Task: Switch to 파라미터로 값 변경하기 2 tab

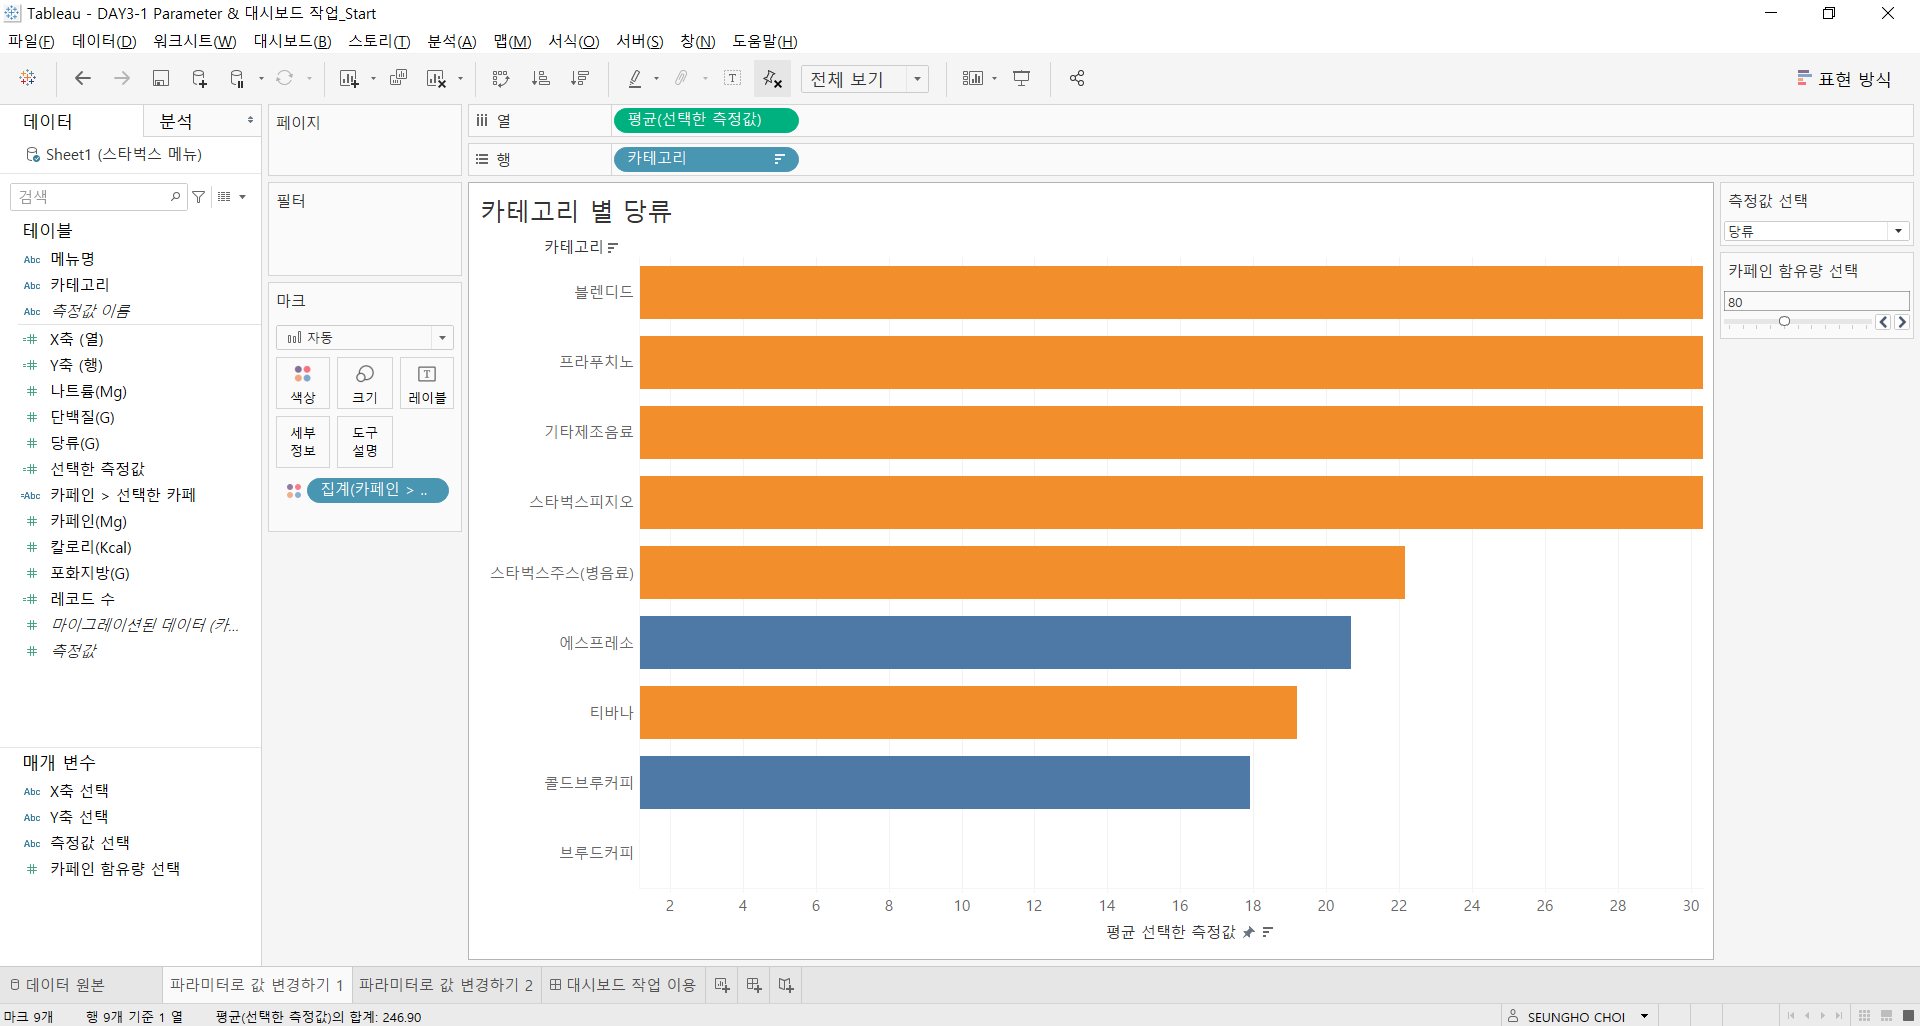Action: pyautogui.click(x=446, y=985)
